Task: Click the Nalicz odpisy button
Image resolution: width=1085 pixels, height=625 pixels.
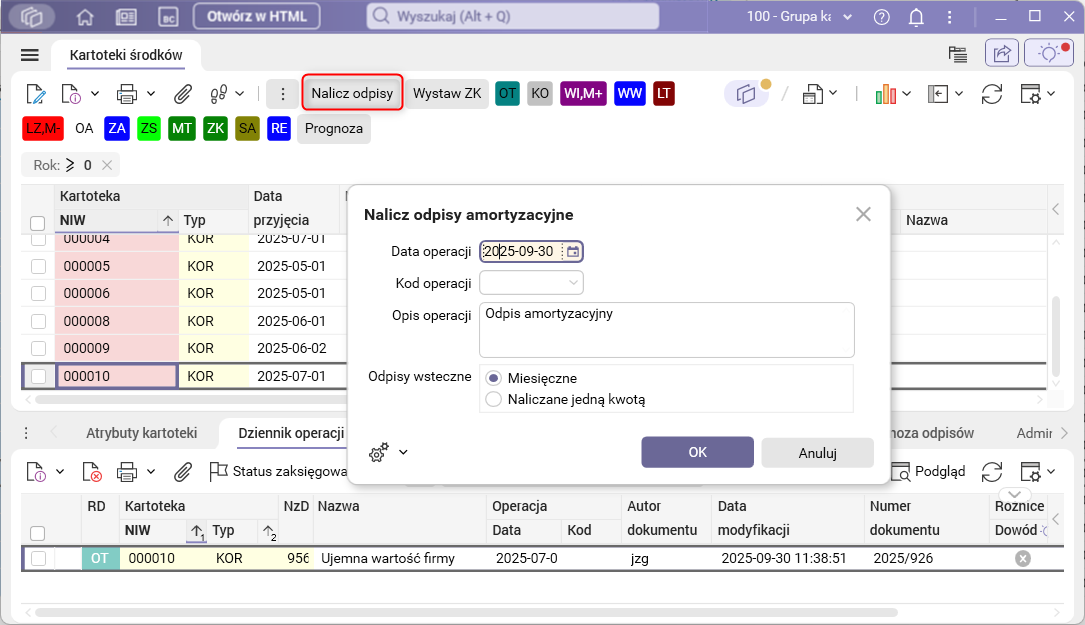Action: 352,93
